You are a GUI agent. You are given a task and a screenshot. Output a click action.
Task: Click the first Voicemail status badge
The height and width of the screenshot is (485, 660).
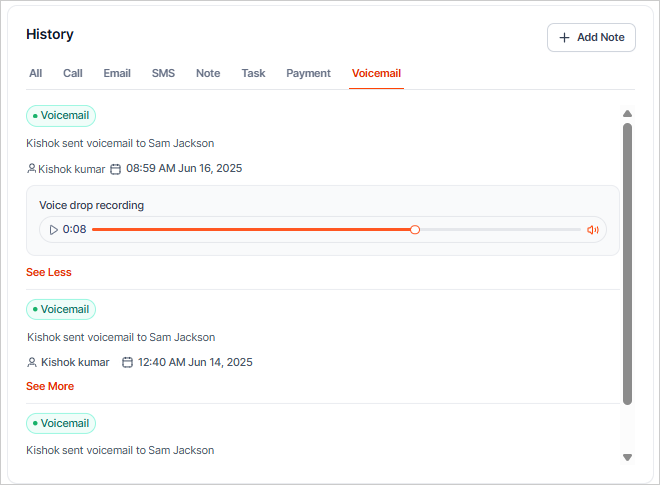coord(61,116)
